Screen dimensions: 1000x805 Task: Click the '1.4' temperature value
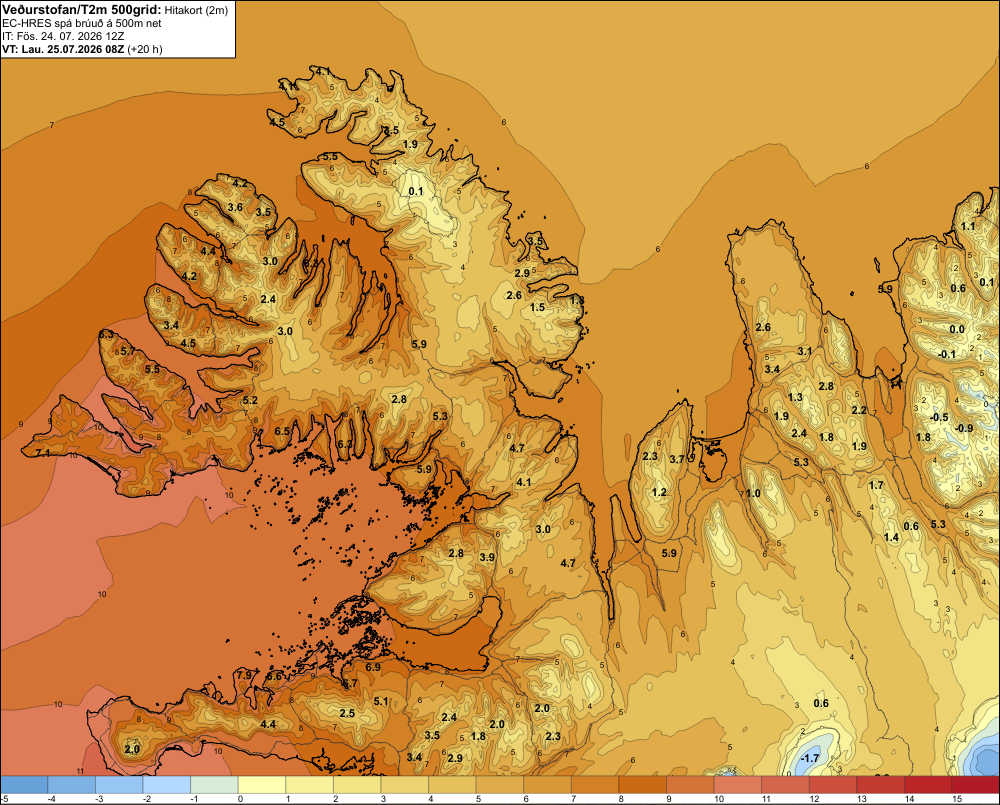tap(891, 537)
